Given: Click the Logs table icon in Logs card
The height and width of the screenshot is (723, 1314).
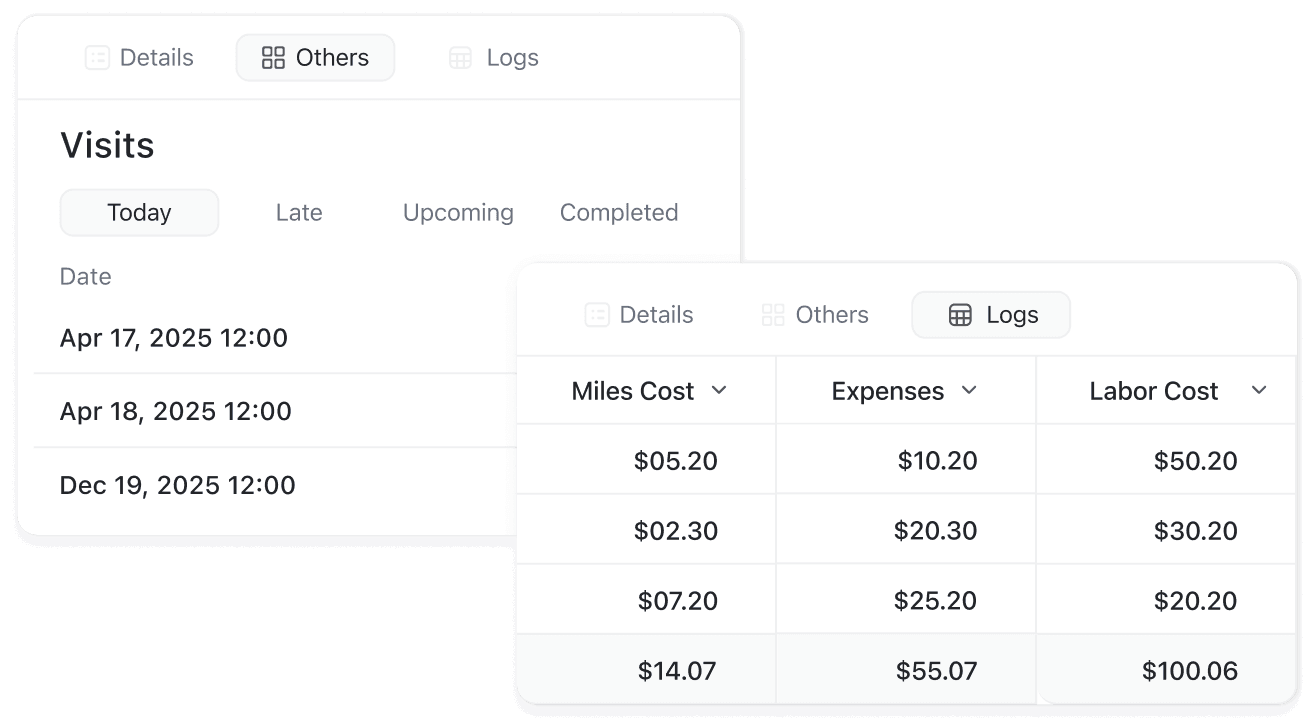Looking at the screenshot, I should [960, 315].
